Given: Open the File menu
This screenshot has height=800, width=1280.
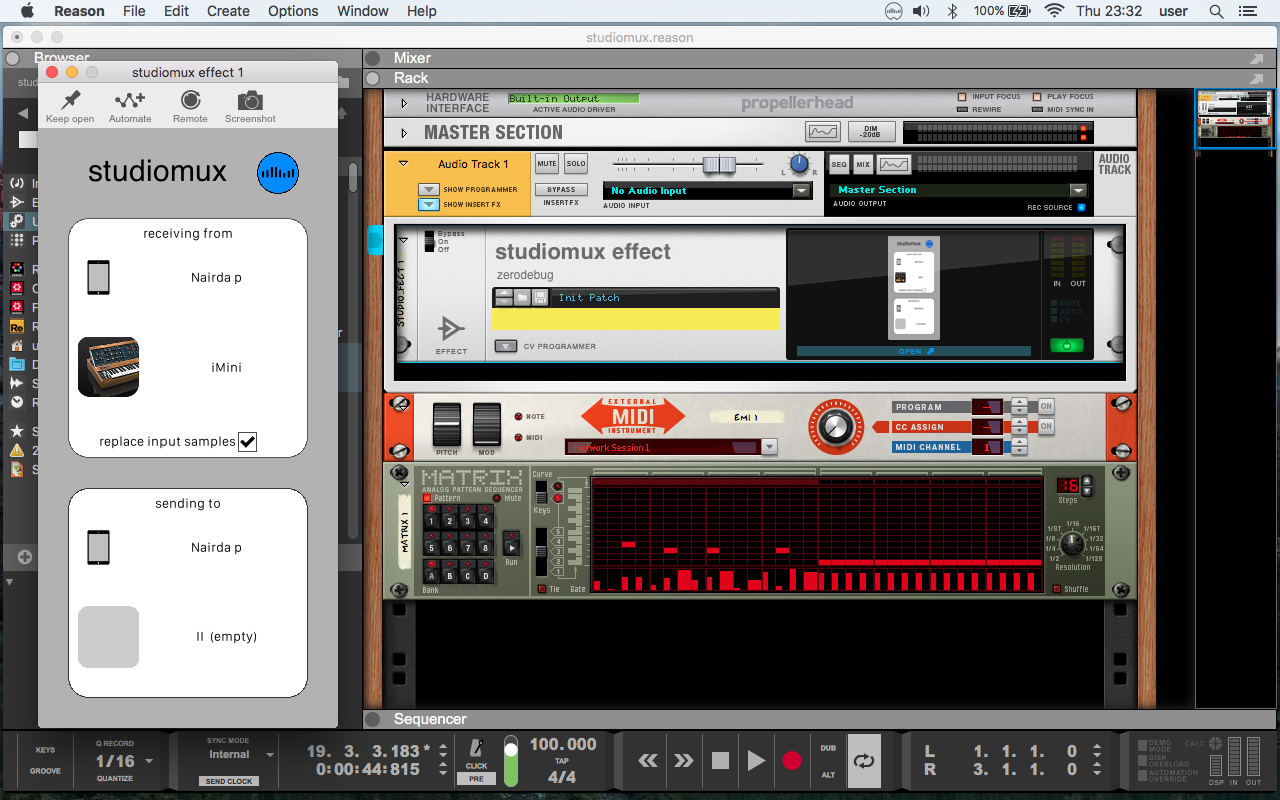Looking at the screenshot, I should coord(134,11).
